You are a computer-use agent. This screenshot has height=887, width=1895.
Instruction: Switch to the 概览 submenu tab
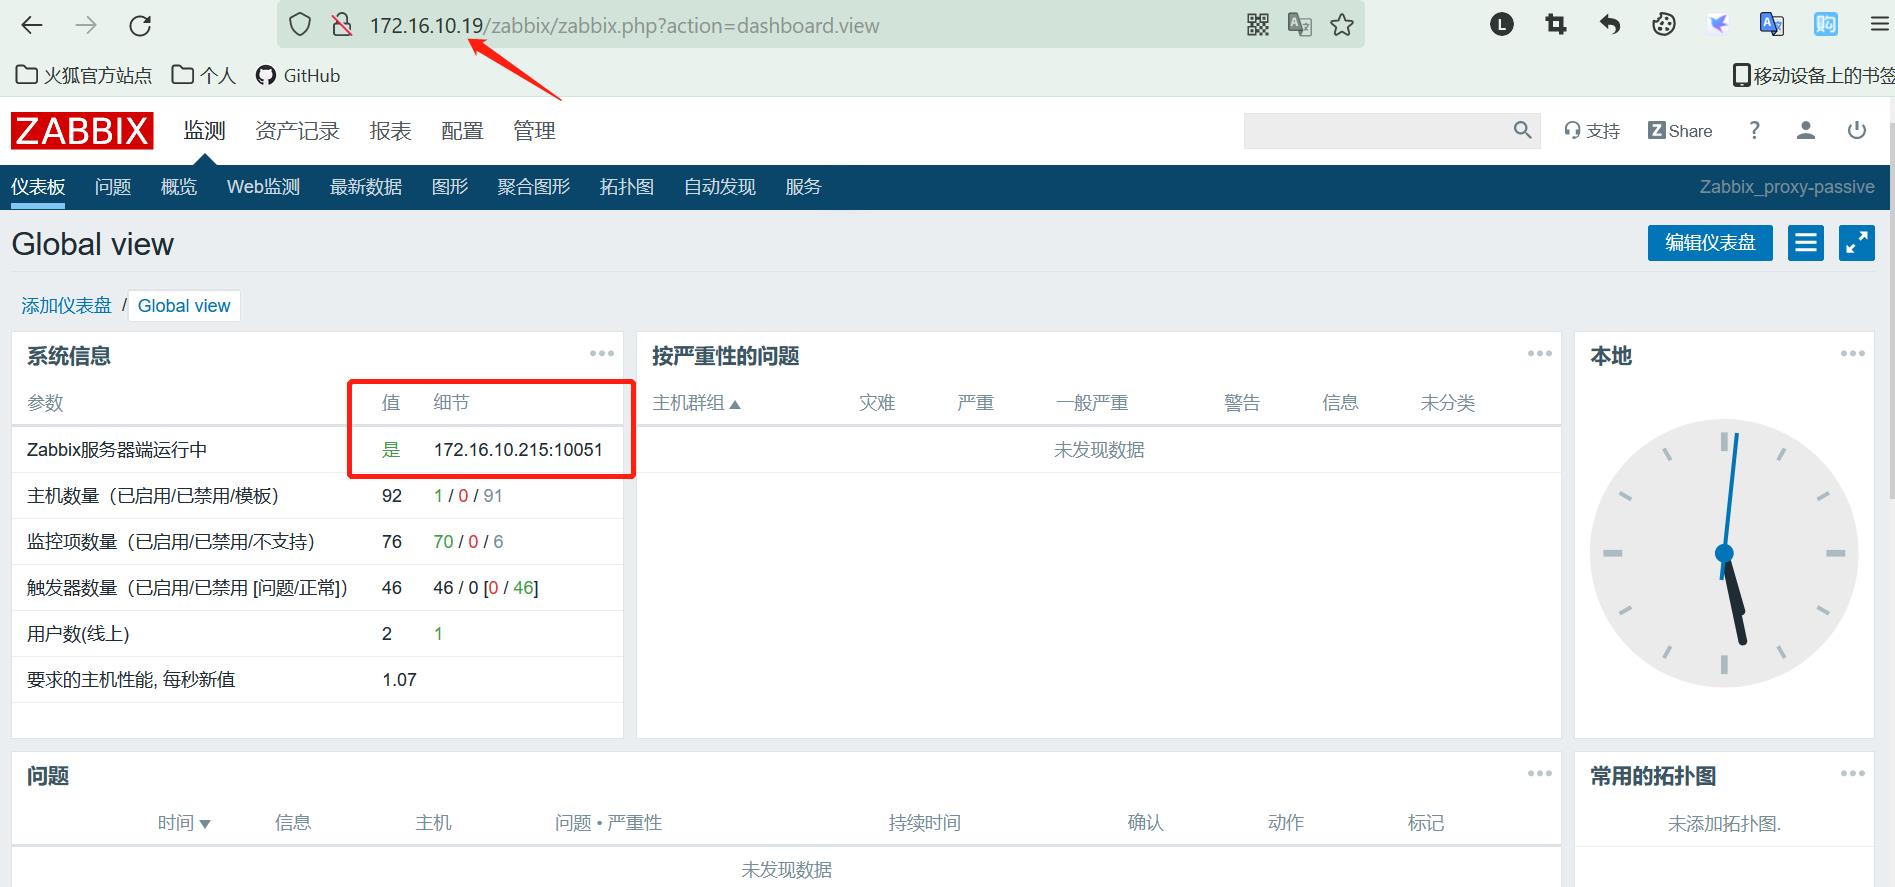click(179, 187)
